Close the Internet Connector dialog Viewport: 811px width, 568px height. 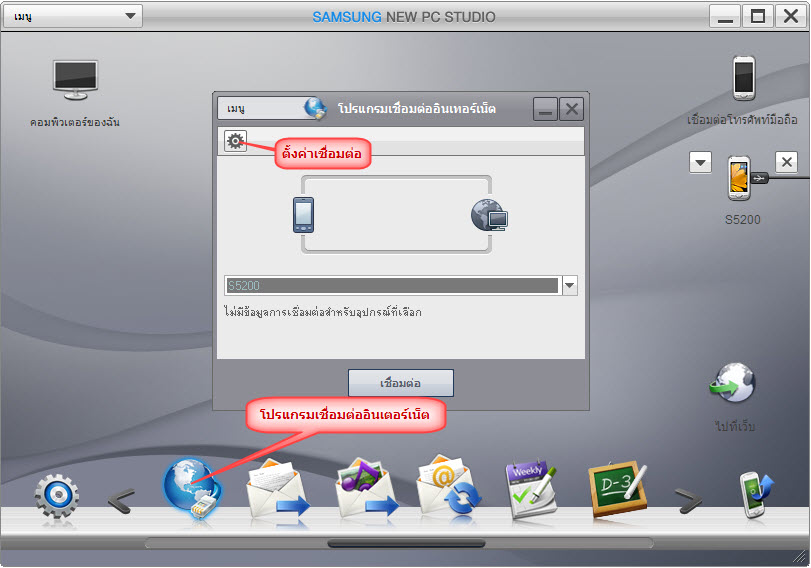coord(572,109)
